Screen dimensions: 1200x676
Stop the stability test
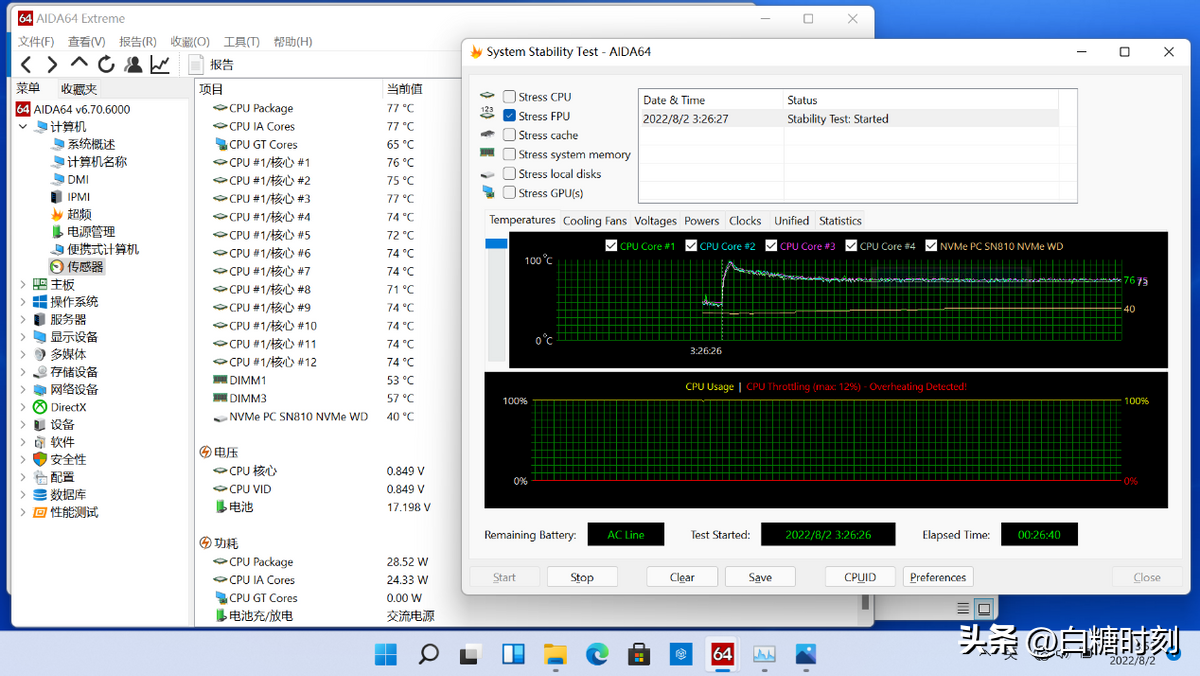coord(582,577)
